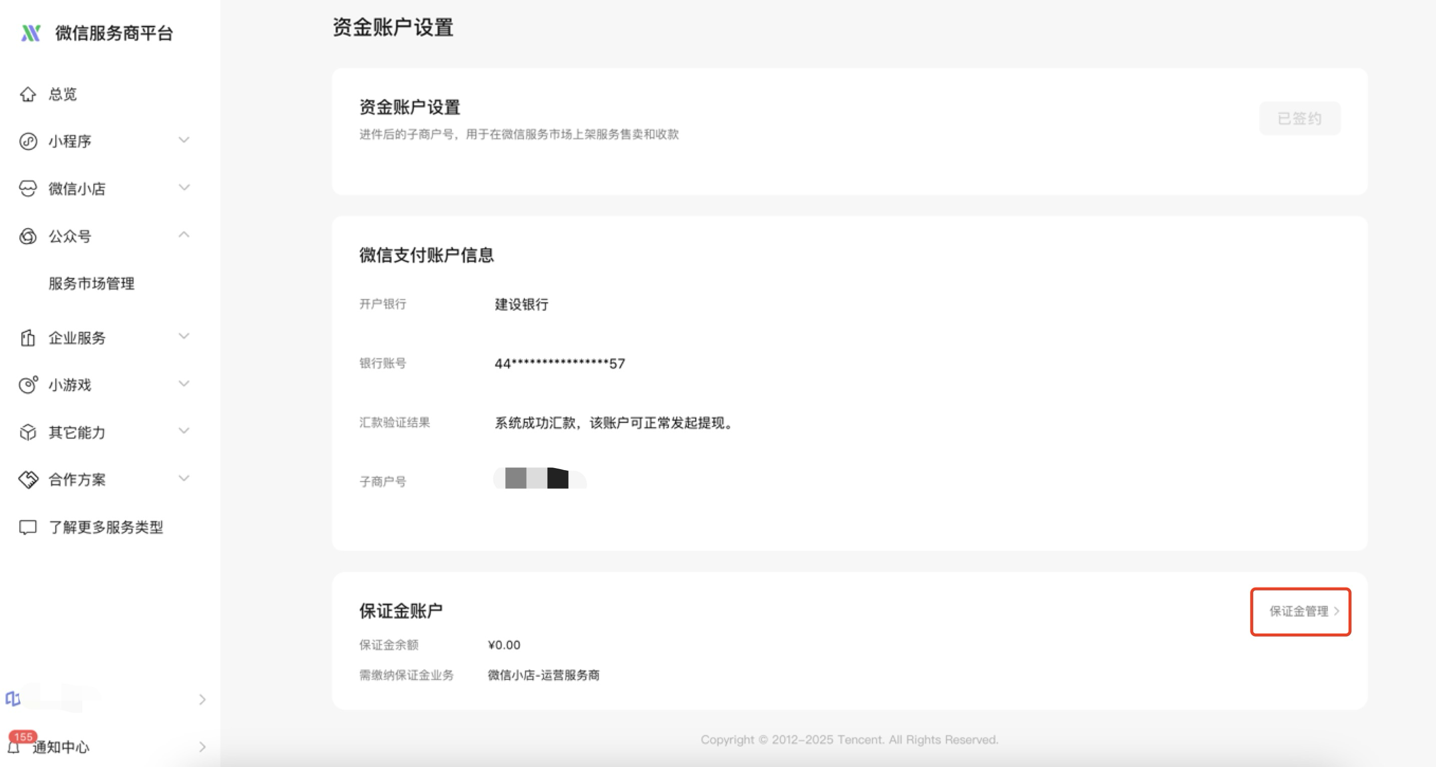The image size is (1436, 767).
Task: Click the 微信支付账户信息 heading
Action: (427, 255)
